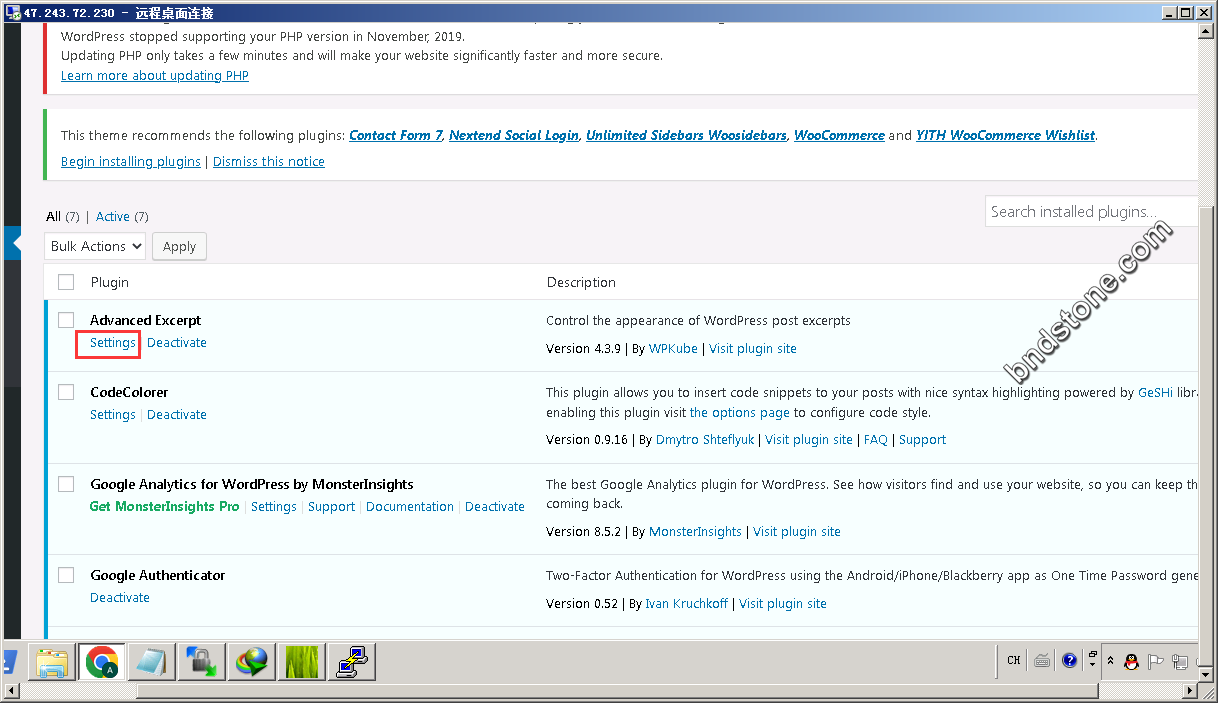Click the CH language indicator
The image size is (1218, 703).
click(1014, 660)
